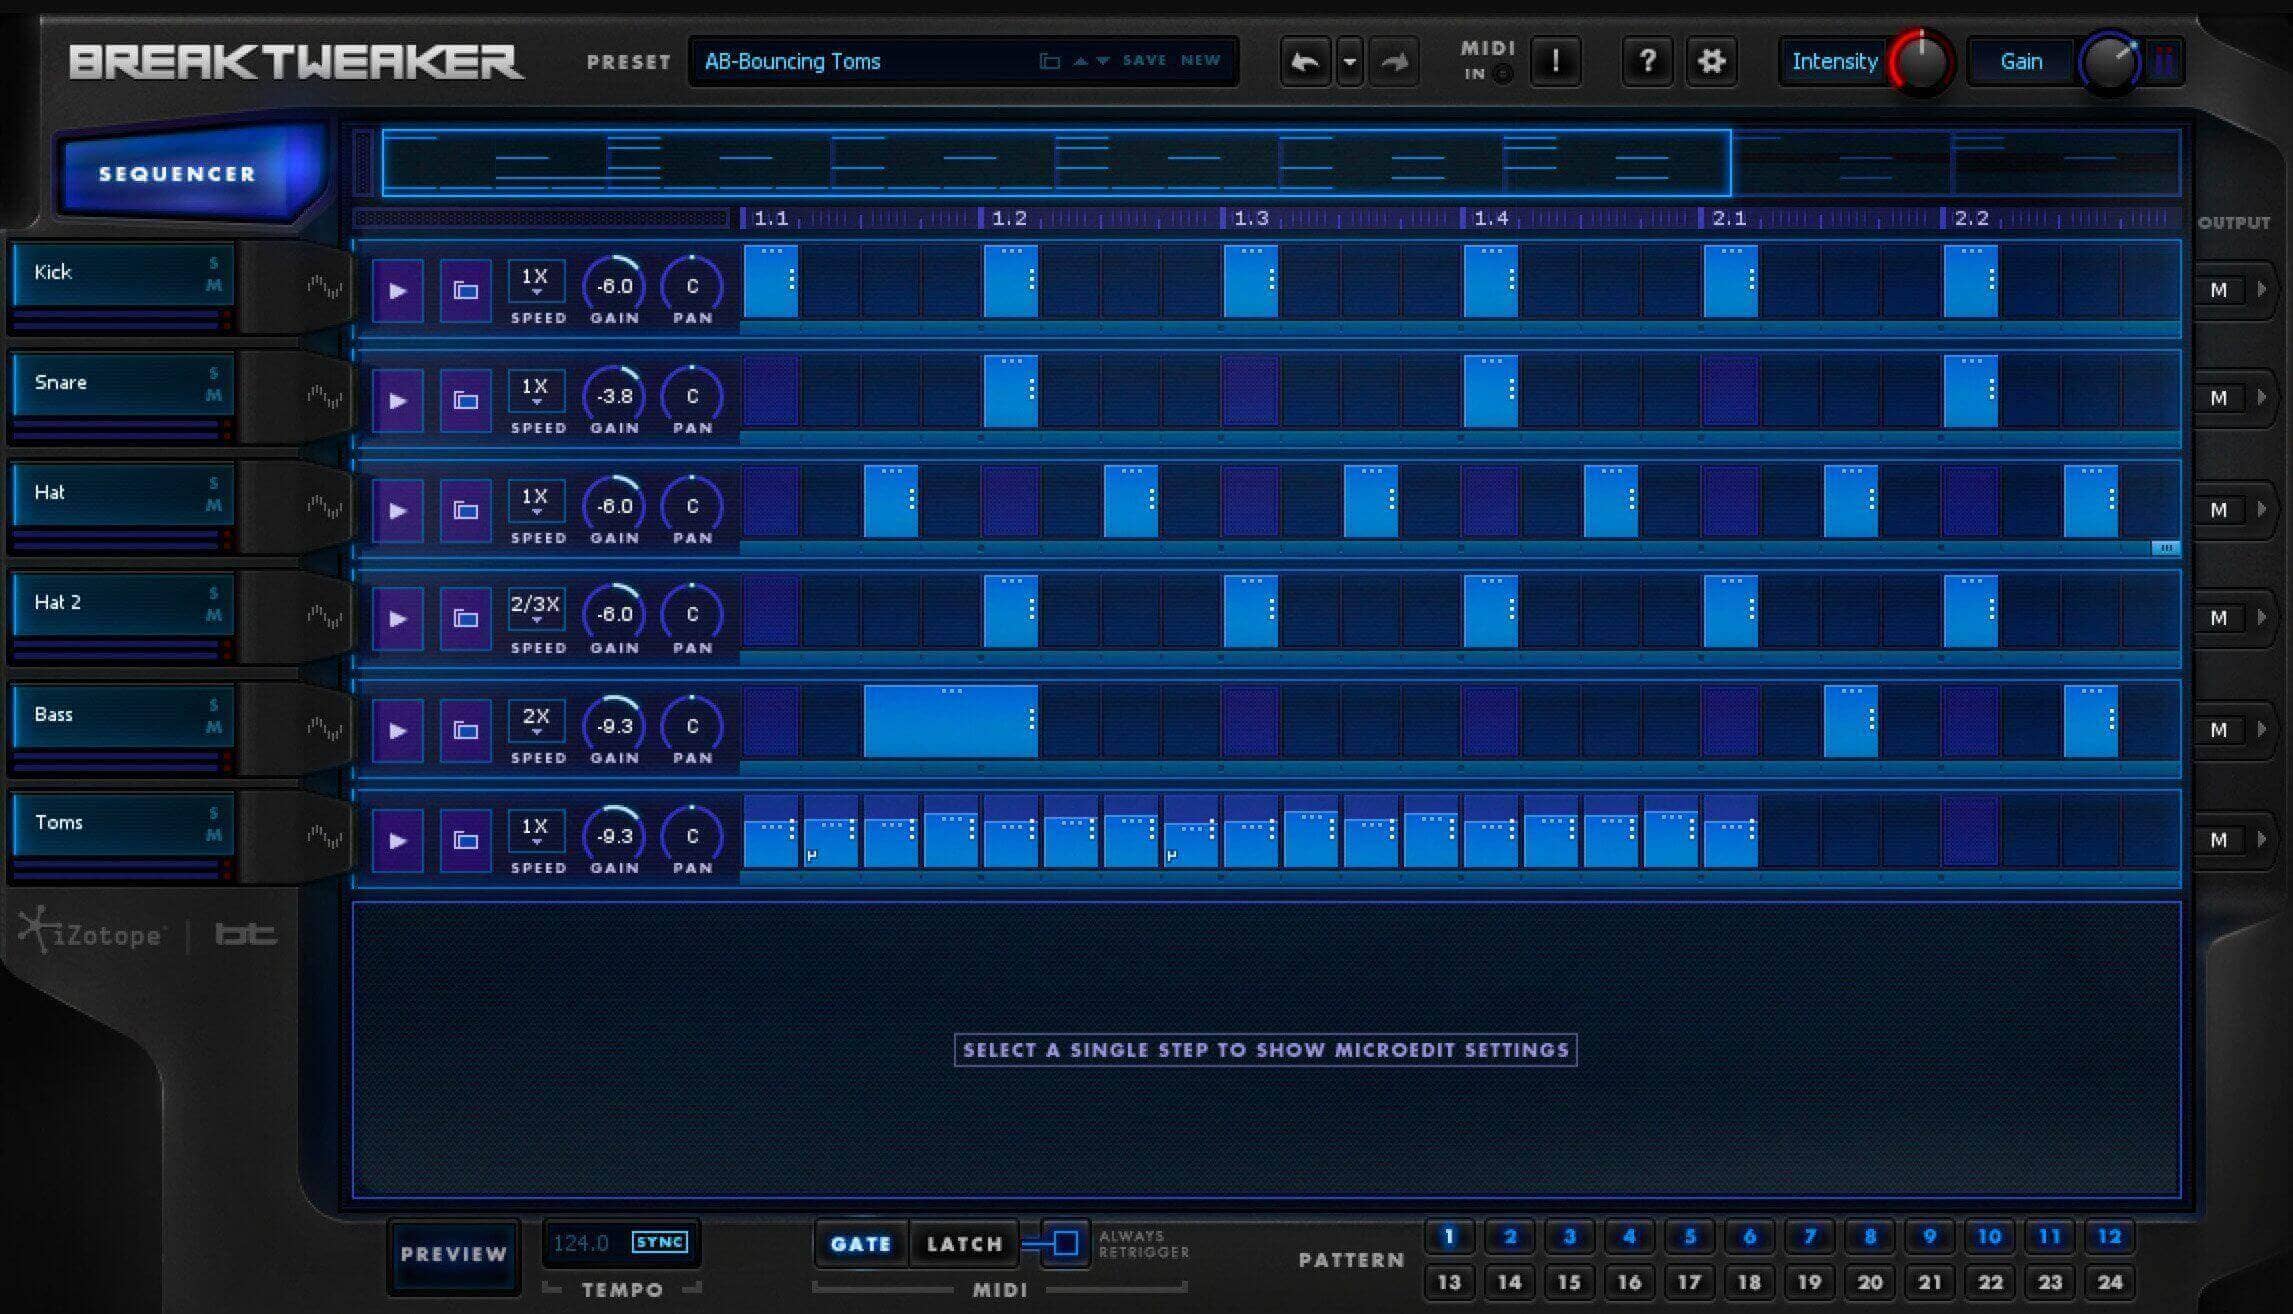Open sample browser for Hat 2 track
This screenshot has height=1314, width=2293.
pos(465,619)
